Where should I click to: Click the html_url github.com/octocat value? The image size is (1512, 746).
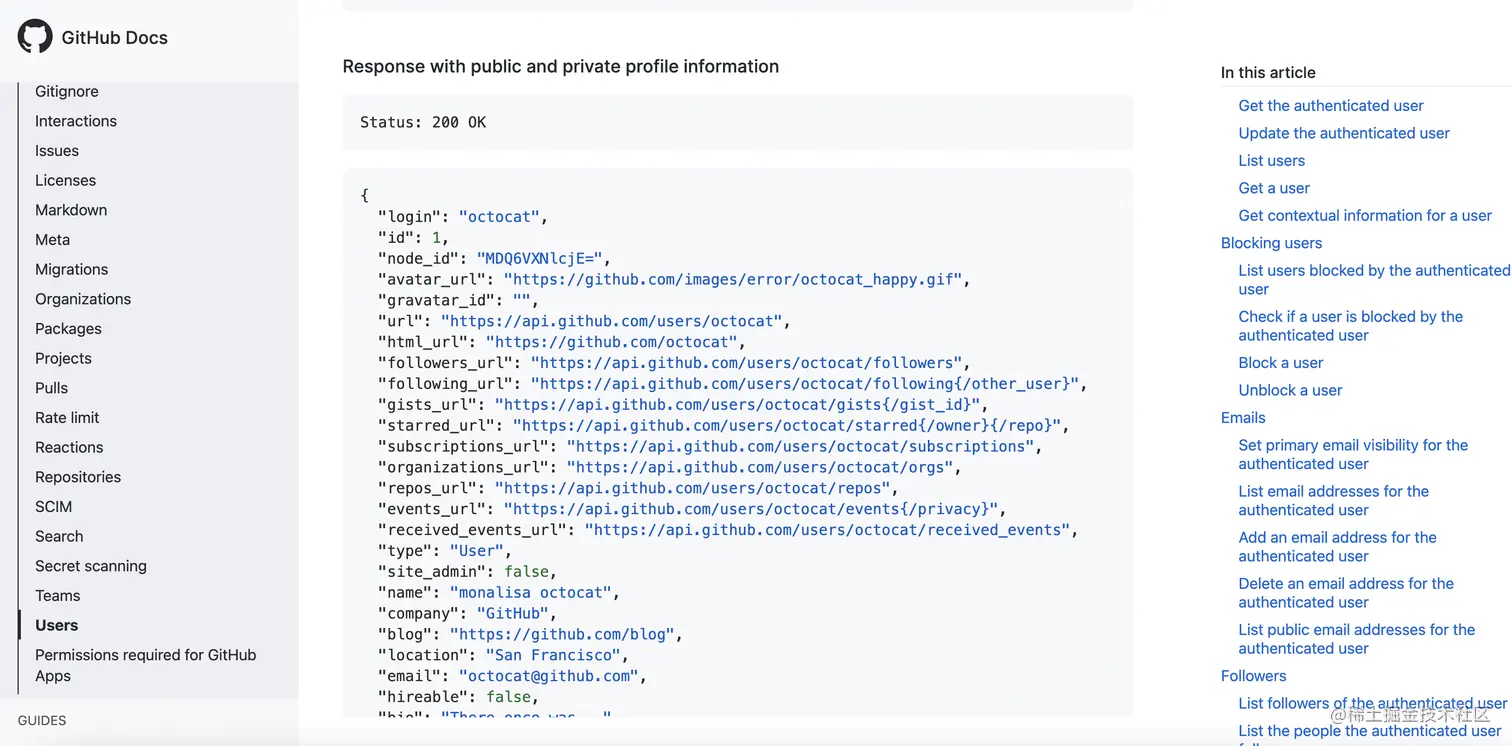[x=612, y=342]
